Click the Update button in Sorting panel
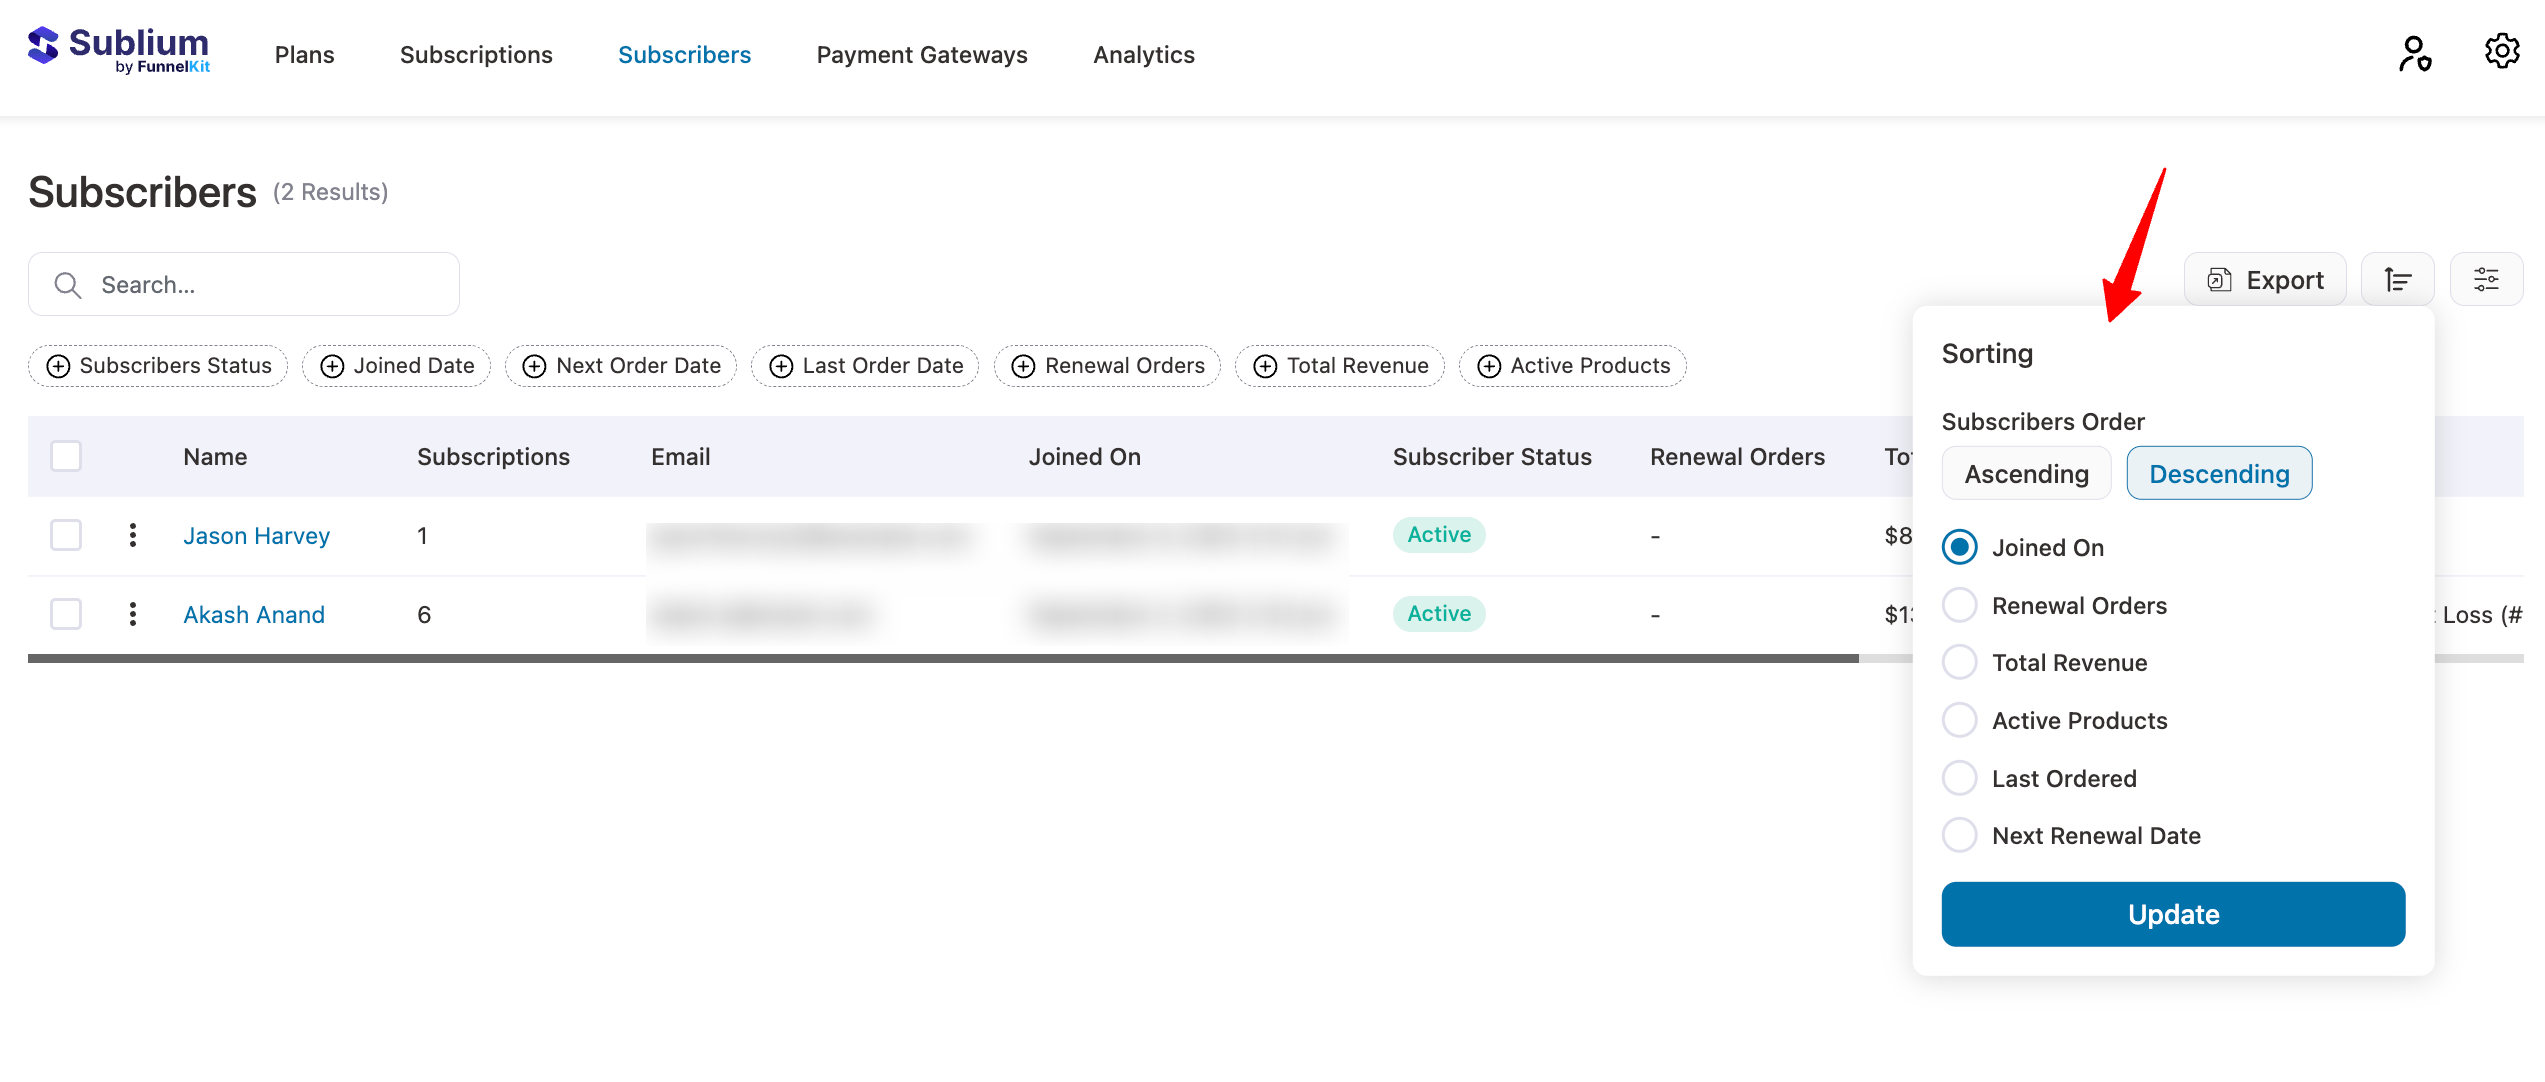 [2172, 913]
